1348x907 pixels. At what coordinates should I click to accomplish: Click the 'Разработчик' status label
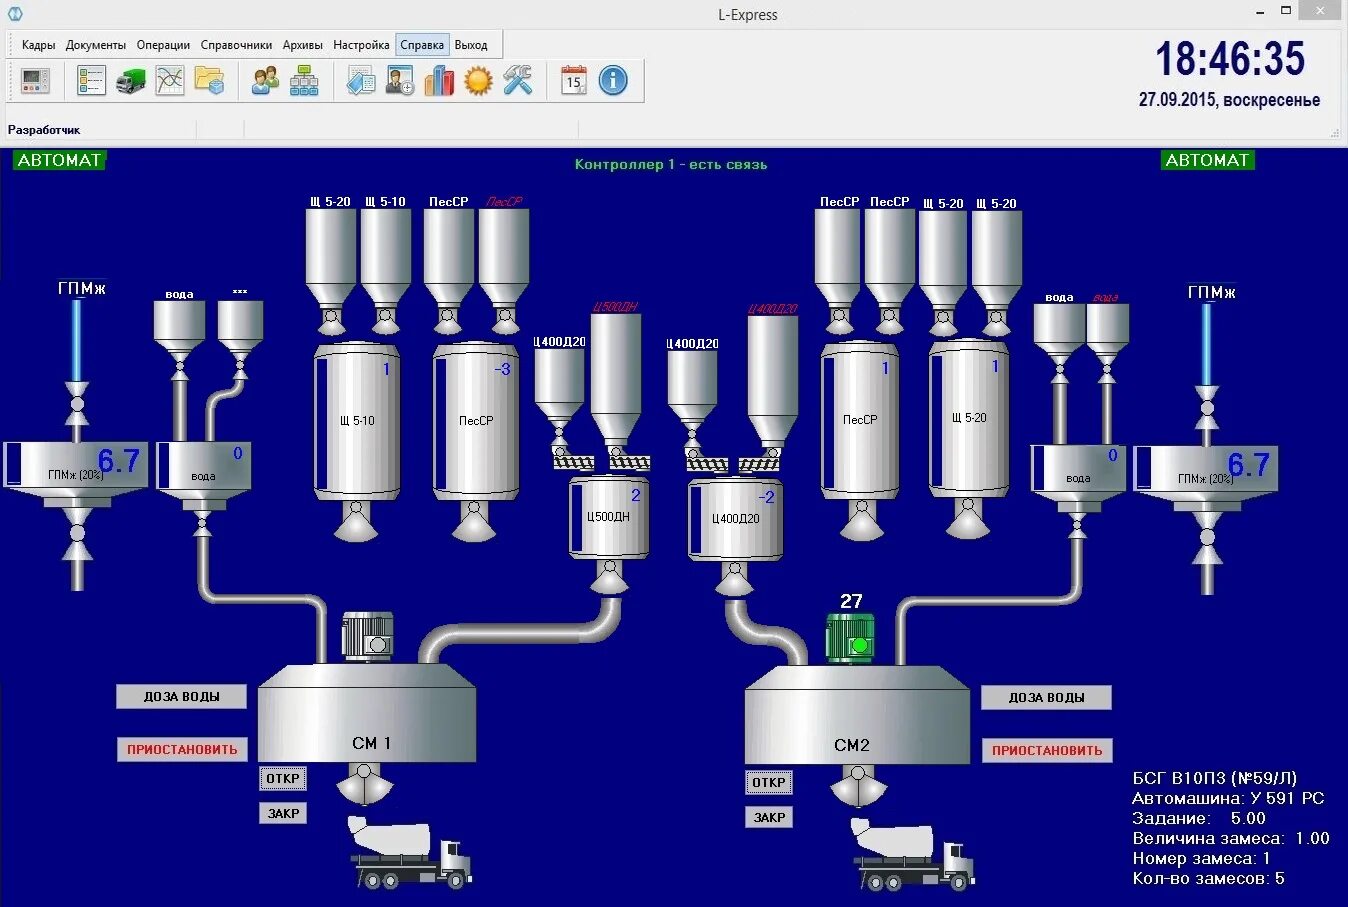[x=44, y=130]
